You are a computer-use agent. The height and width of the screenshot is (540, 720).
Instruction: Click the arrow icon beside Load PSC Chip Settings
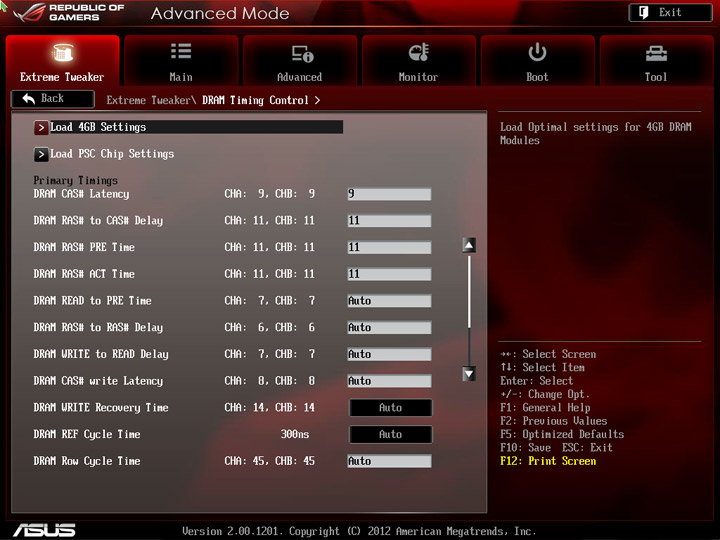pos(41,154)
